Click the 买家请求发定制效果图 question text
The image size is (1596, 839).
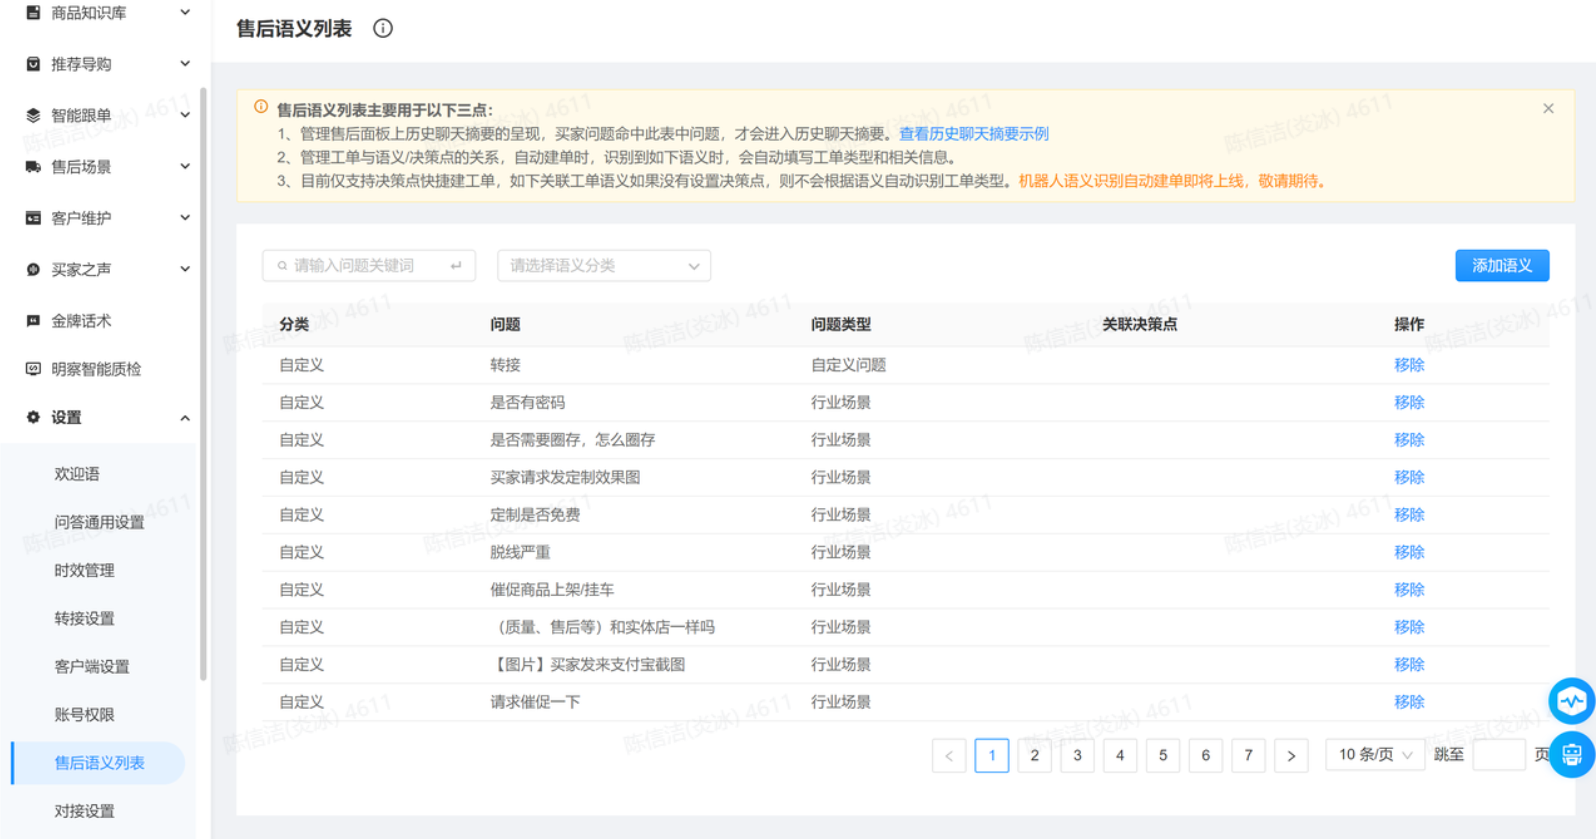[565, 477]
